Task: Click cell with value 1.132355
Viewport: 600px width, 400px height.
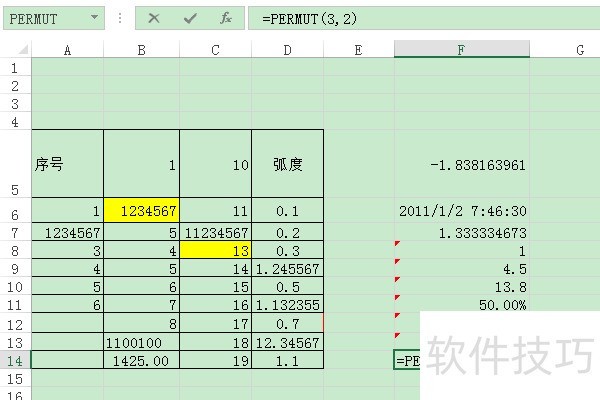Action: 287,305
